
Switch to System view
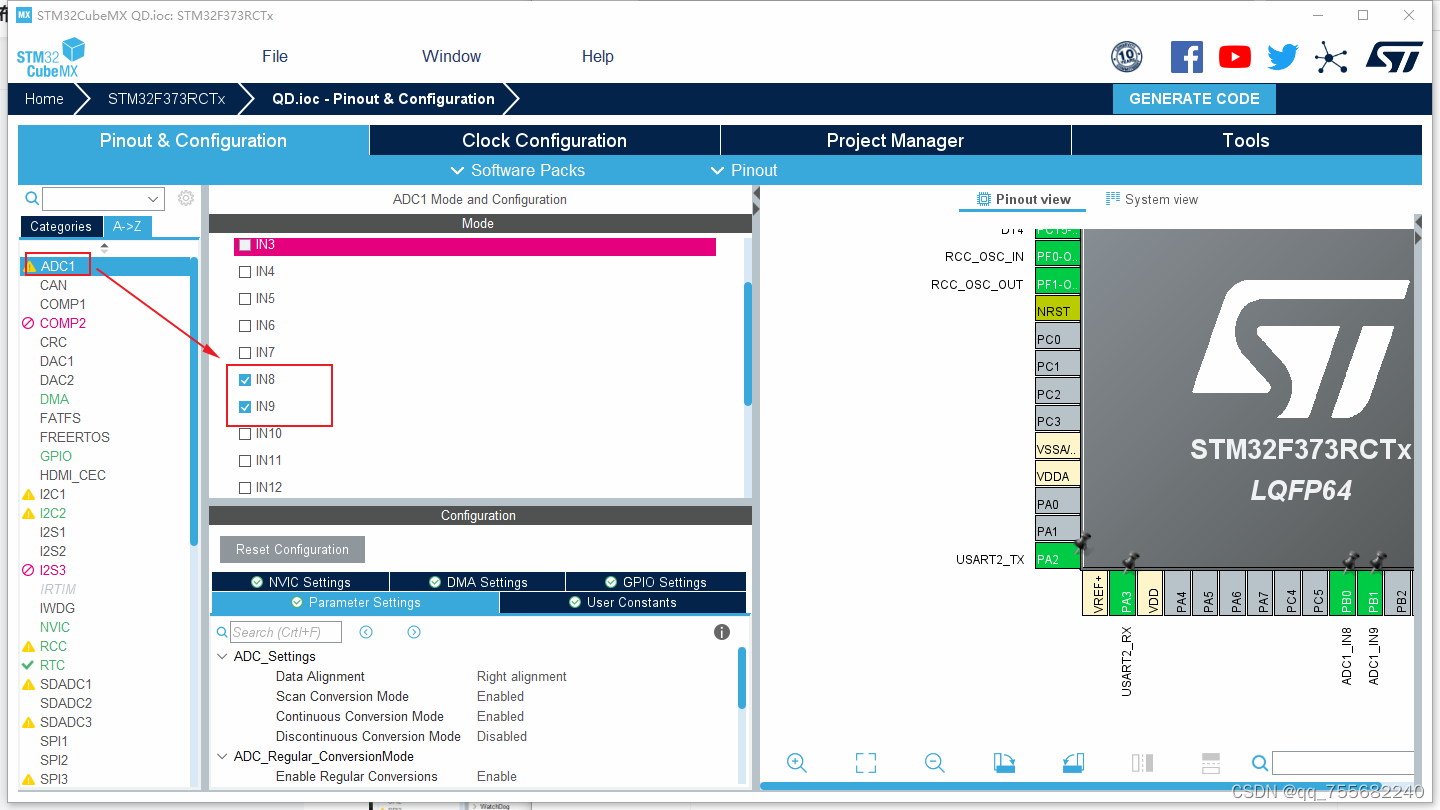click(x=1152, y=200)
